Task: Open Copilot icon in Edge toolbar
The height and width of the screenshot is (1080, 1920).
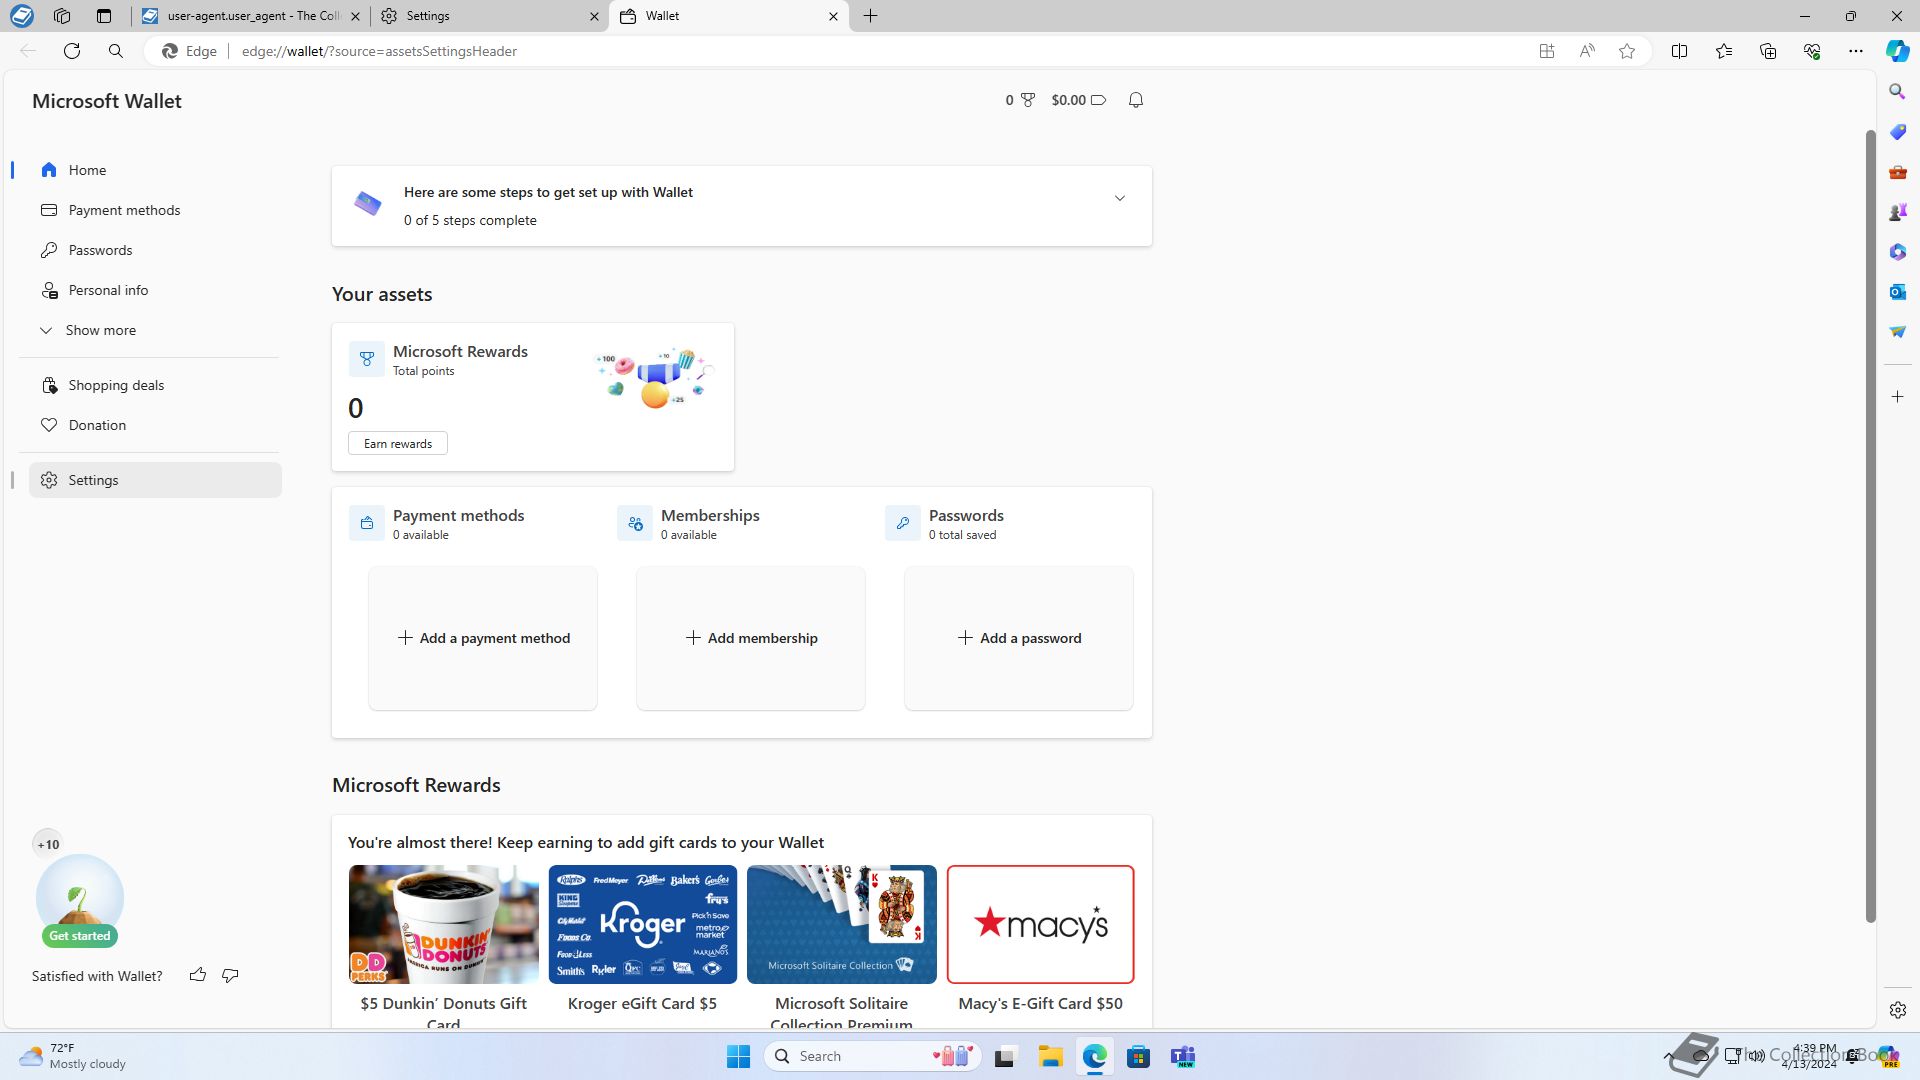Action: point(1898,51)
